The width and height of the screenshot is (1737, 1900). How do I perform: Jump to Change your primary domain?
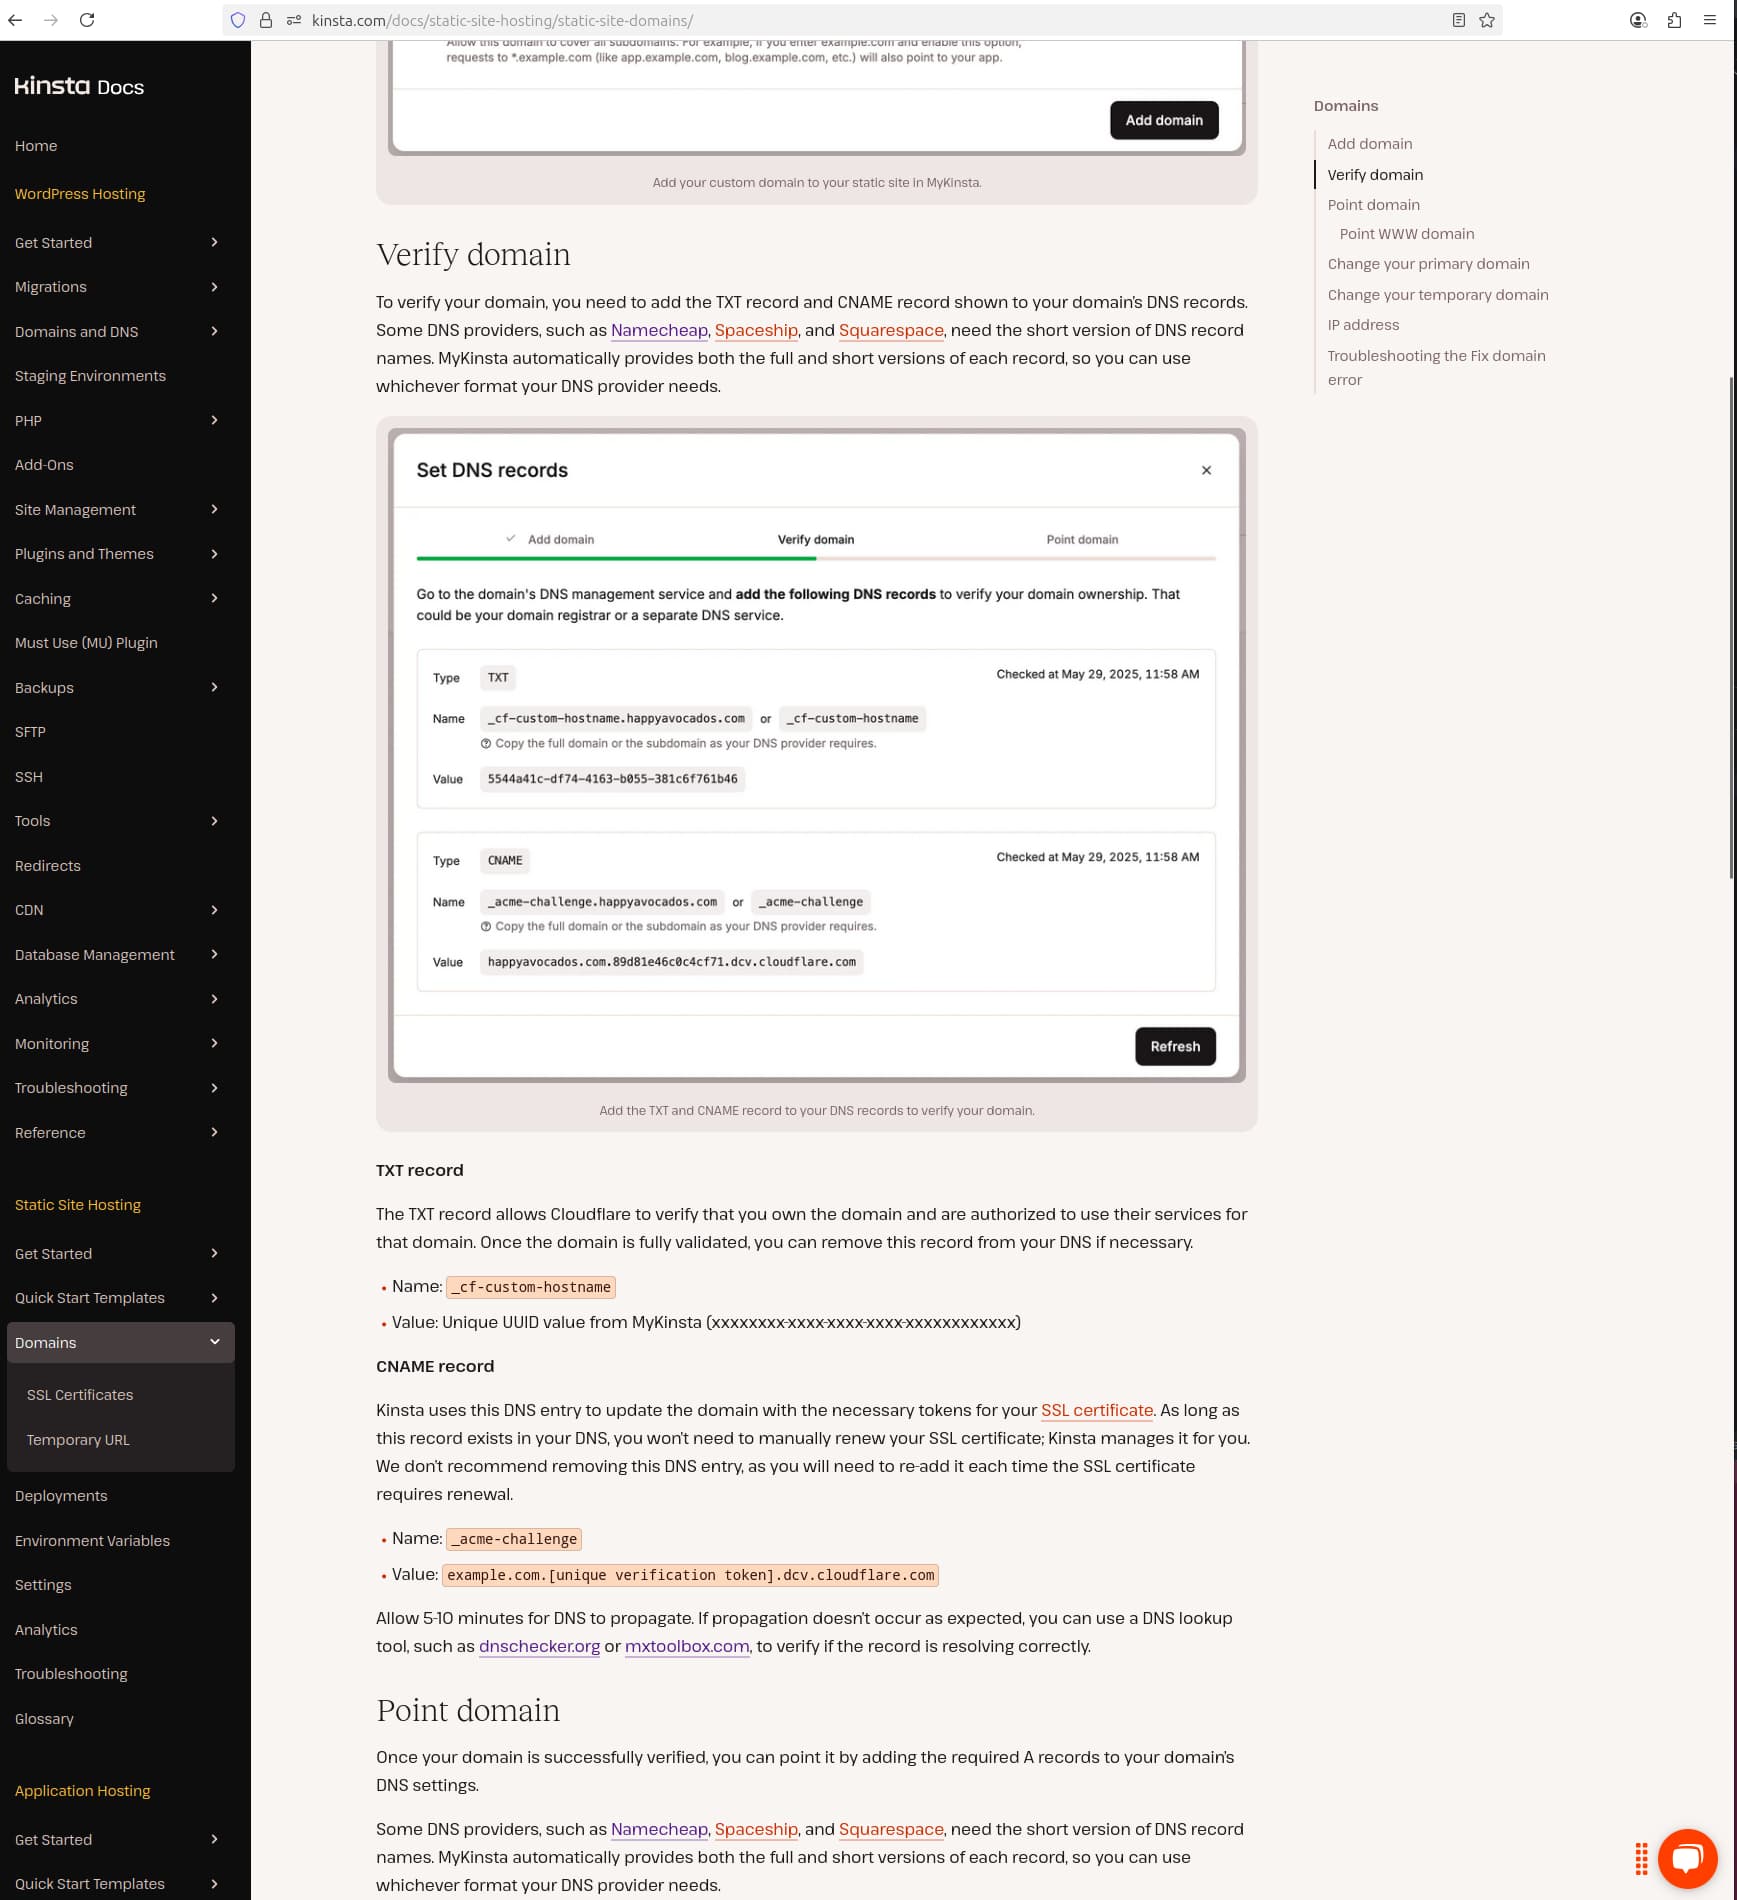point(1429,264)
